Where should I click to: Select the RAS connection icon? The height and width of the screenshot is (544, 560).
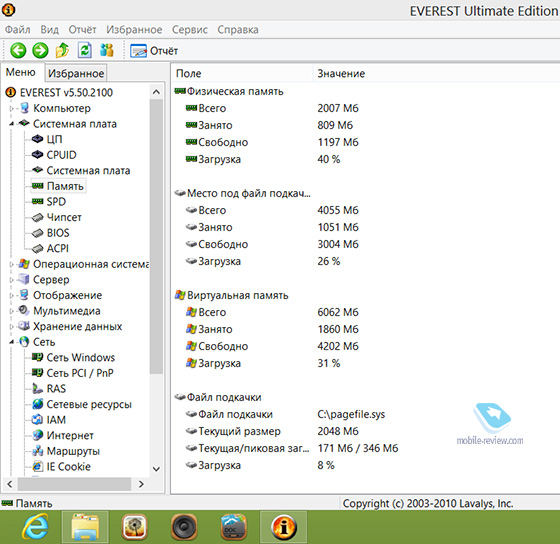[x=38, y=388]
